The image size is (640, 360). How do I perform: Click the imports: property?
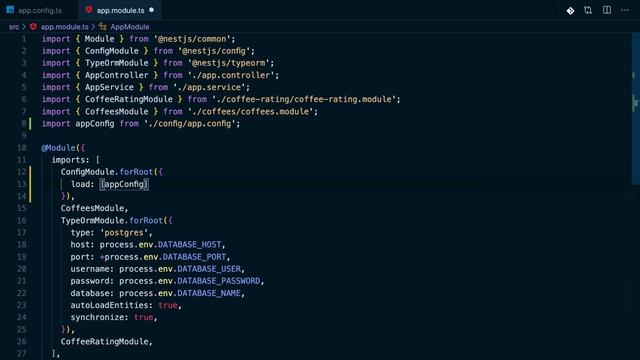tap(70, 160)
